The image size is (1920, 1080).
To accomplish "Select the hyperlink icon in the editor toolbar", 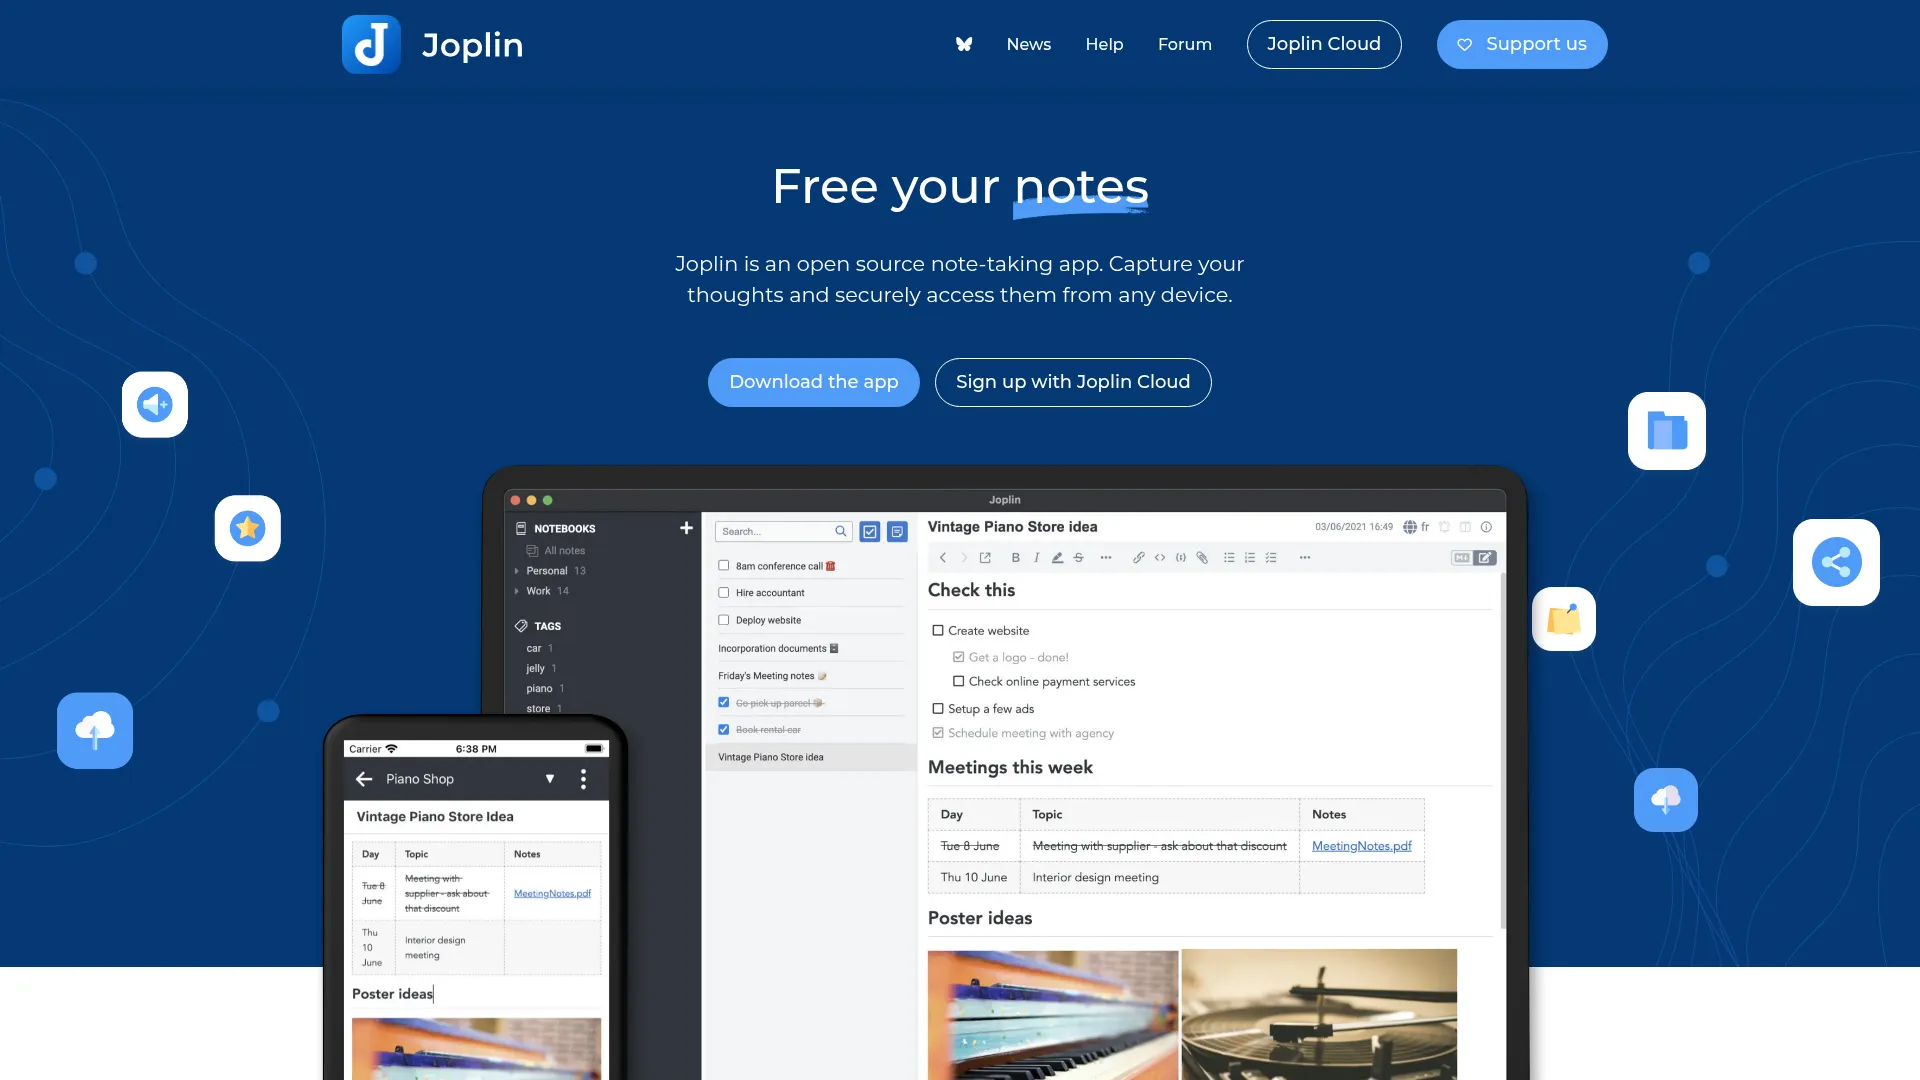I will pyautogui.click(x=1139, y=557).
